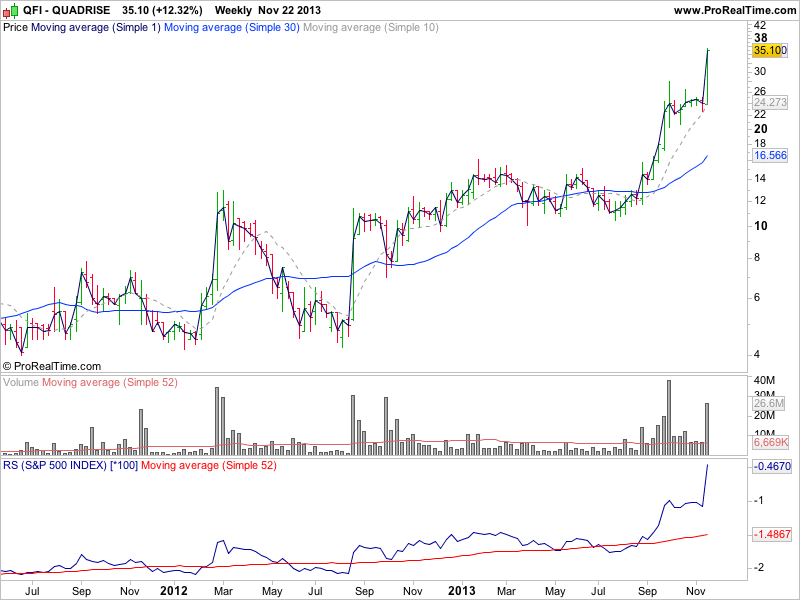Click the 2012 year label on time axis
The height and width of the screenshot is (600, 800).
[x=174, y=591]
